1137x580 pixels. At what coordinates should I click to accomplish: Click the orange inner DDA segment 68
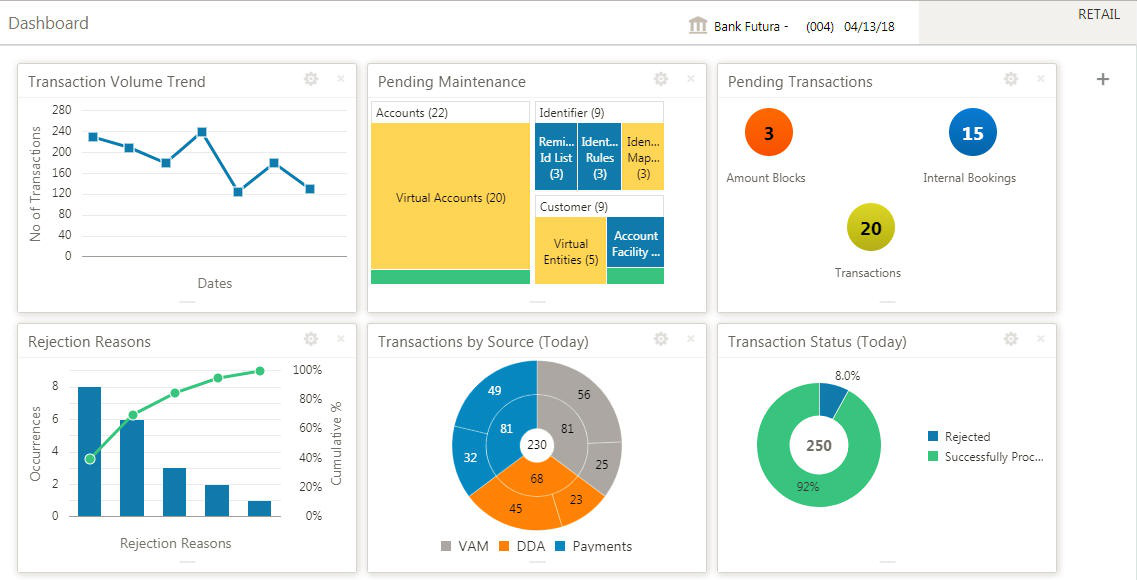[537, 478]
